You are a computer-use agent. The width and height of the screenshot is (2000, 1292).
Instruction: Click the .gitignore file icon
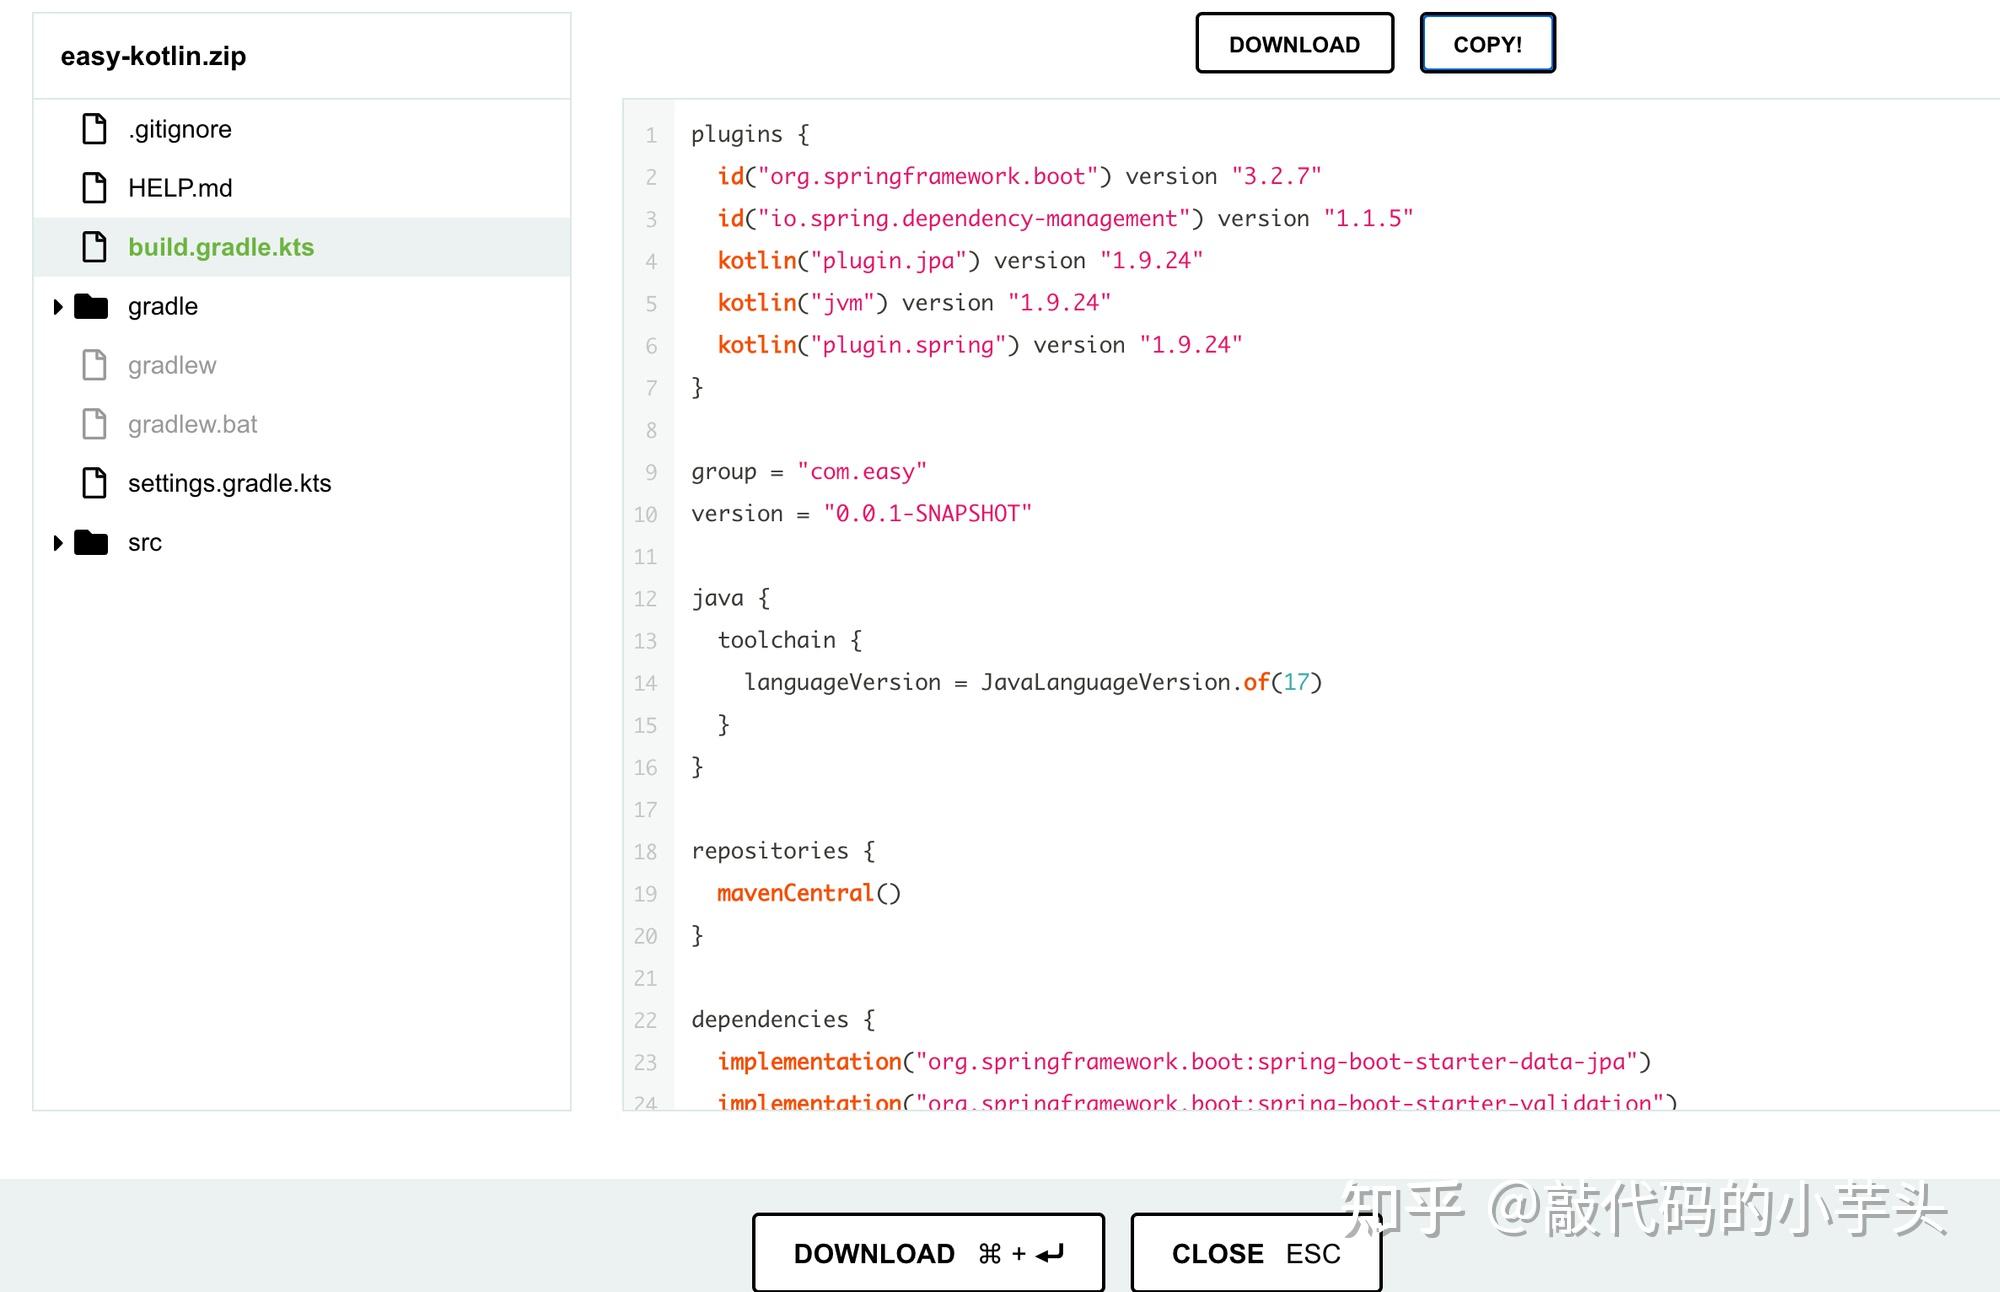pos(94,129)
